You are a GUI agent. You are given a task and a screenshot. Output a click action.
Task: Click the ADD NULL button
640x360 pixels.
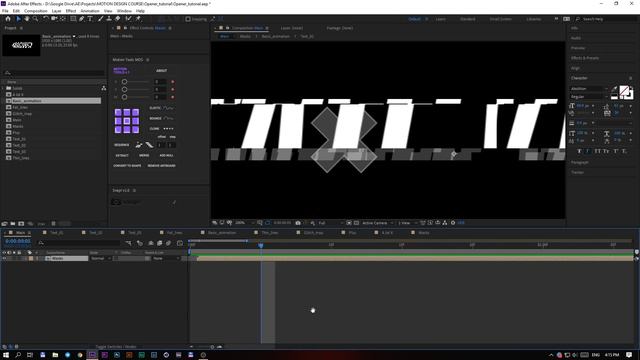pos(166,156)
